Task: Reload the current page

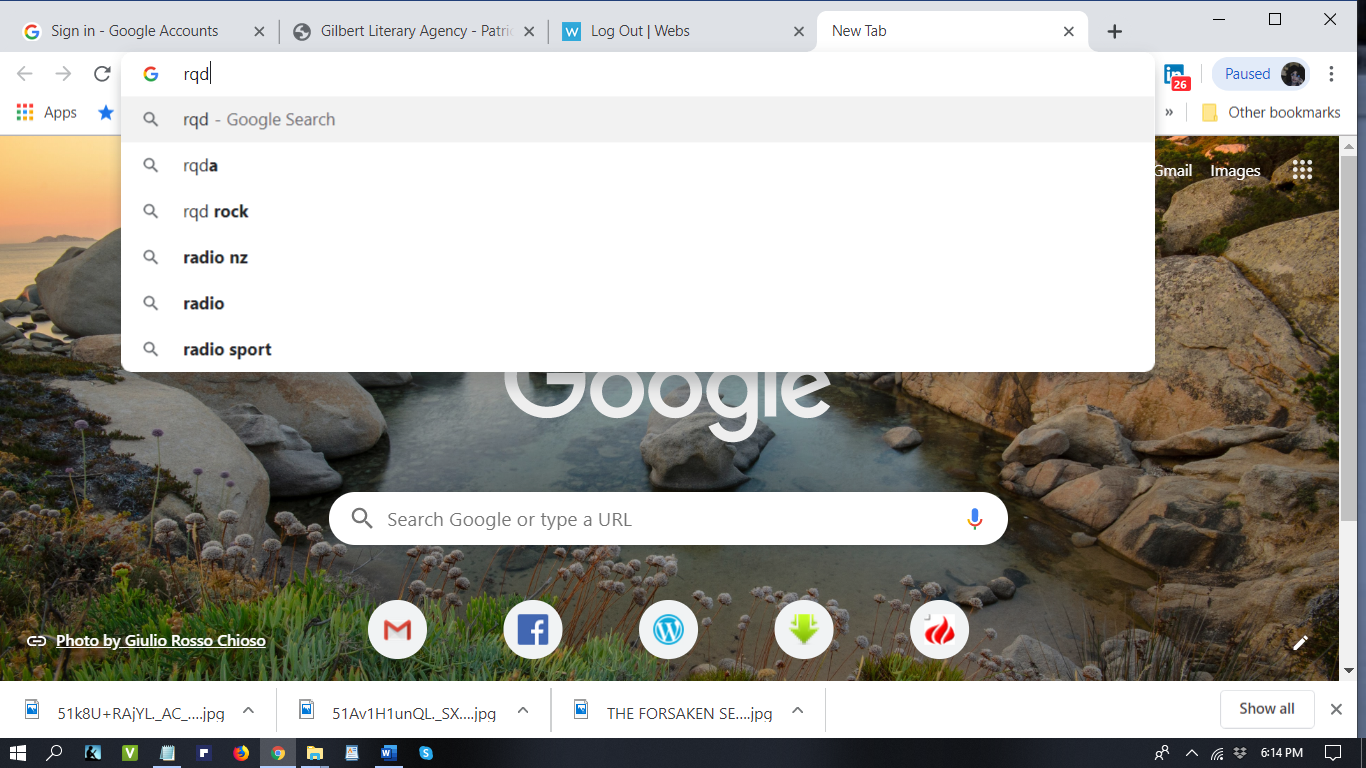Action: tap(102, 74)
